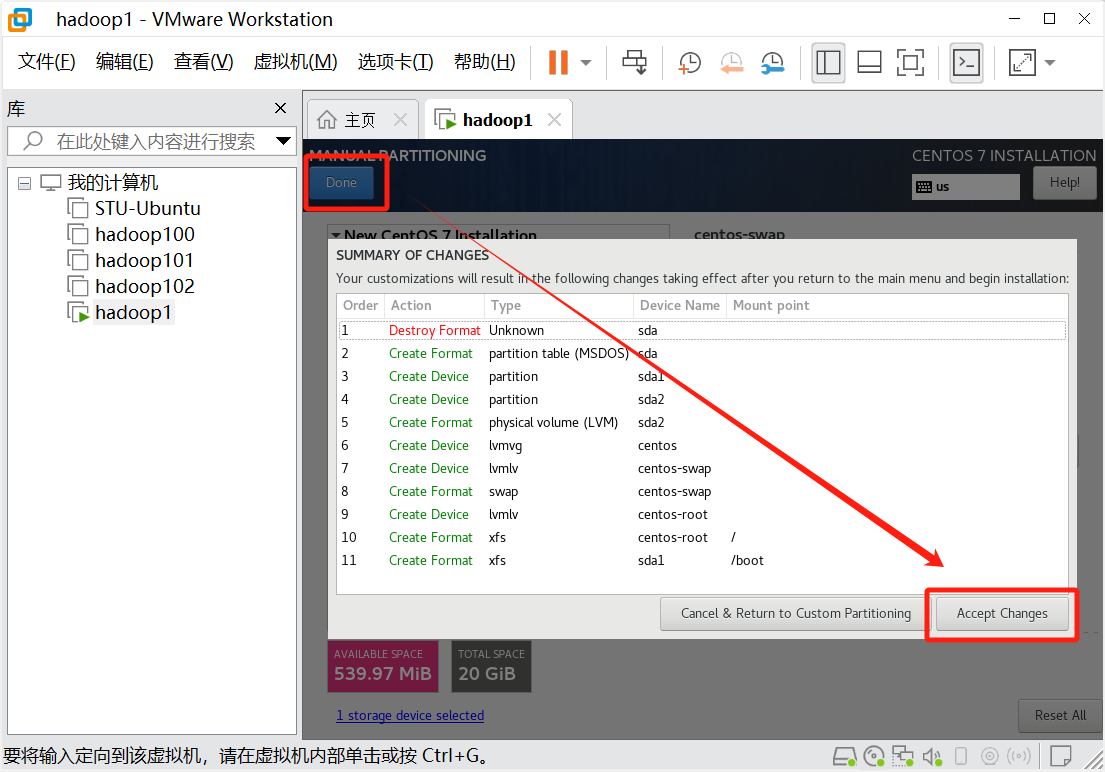Open the 编辑(E) menu

pos(124,61)
